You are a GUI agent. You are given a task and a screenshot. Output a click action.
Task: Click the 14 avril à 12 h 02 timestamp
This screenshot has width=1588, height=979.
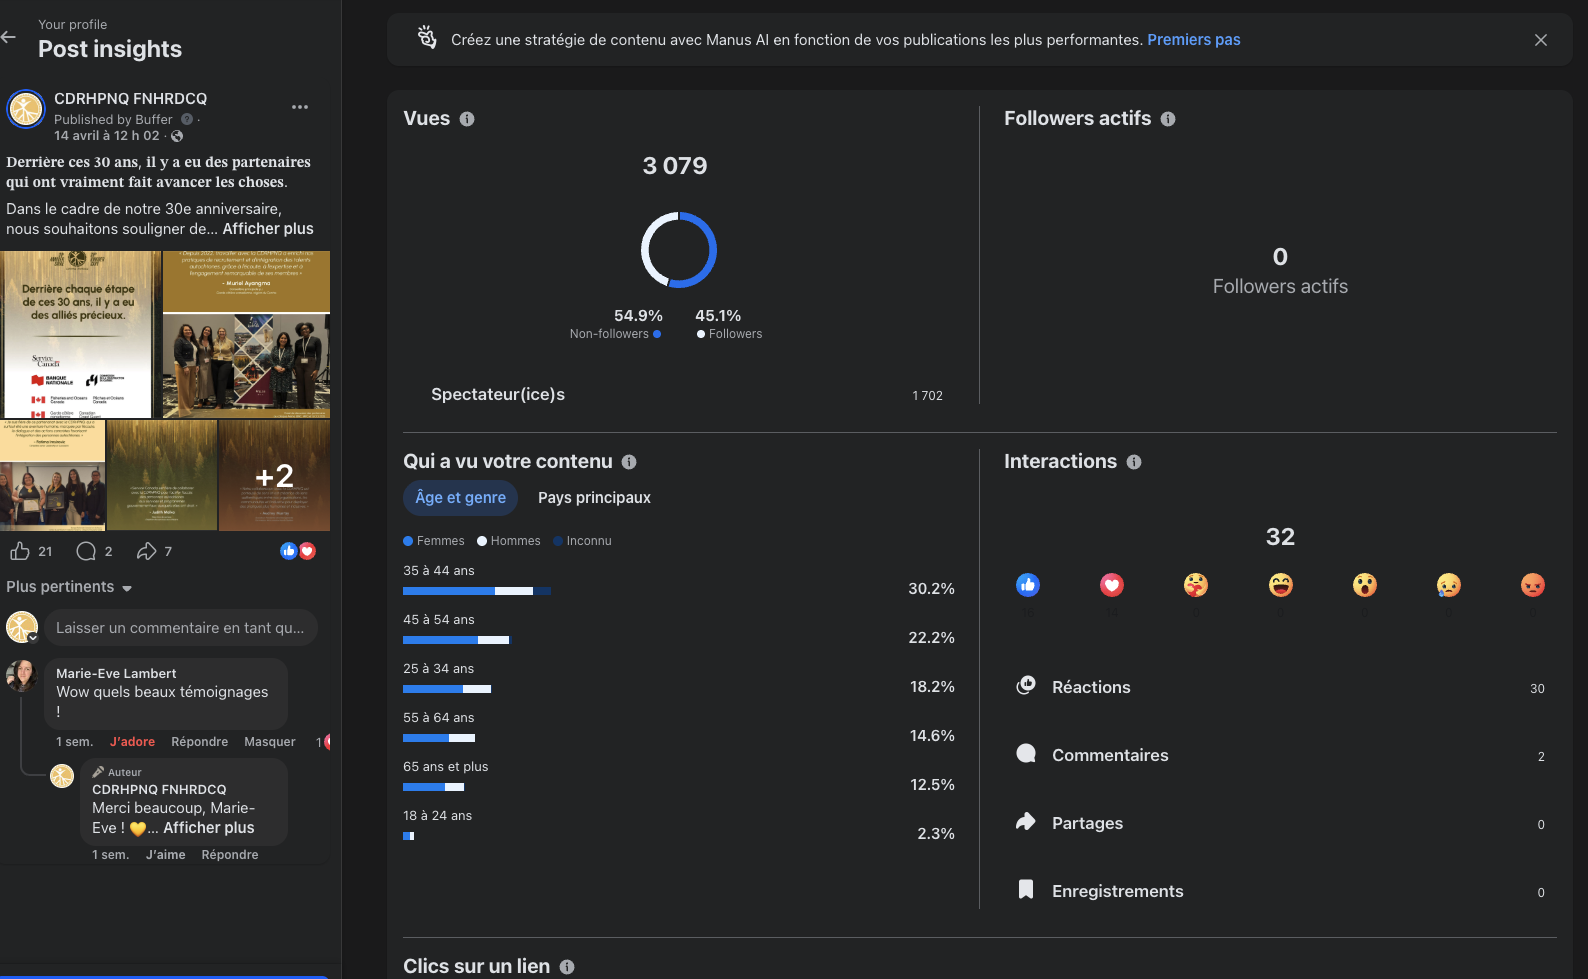click(106, 136)
